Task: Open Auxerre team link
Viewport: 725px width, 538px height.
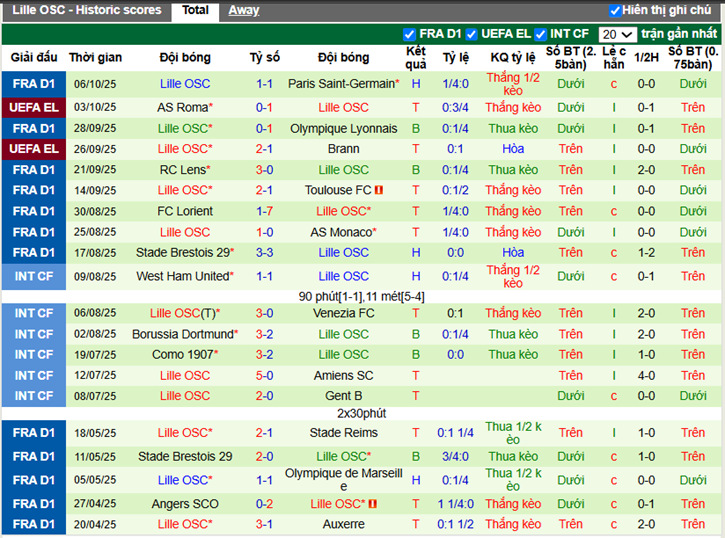Action: (344, 524)
